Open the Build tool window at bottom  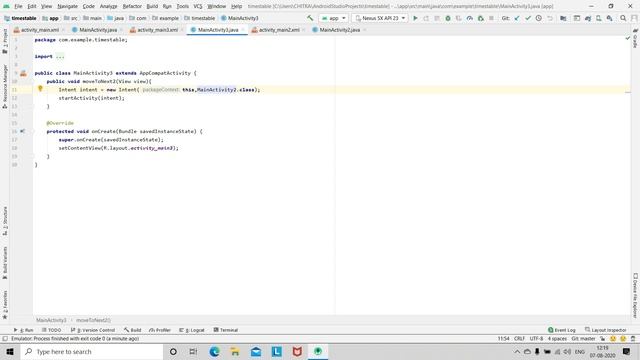[132, 330]
